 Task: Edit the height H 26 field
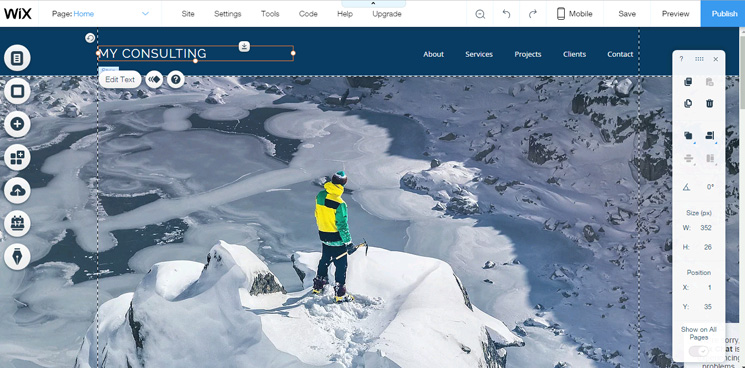[707, 247]
